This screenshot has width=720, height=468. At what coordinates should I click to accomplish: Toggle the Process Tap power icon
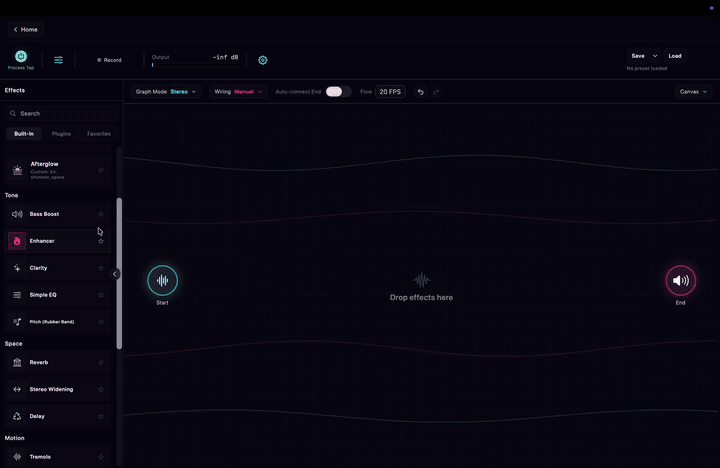click(x=21, y=56)
